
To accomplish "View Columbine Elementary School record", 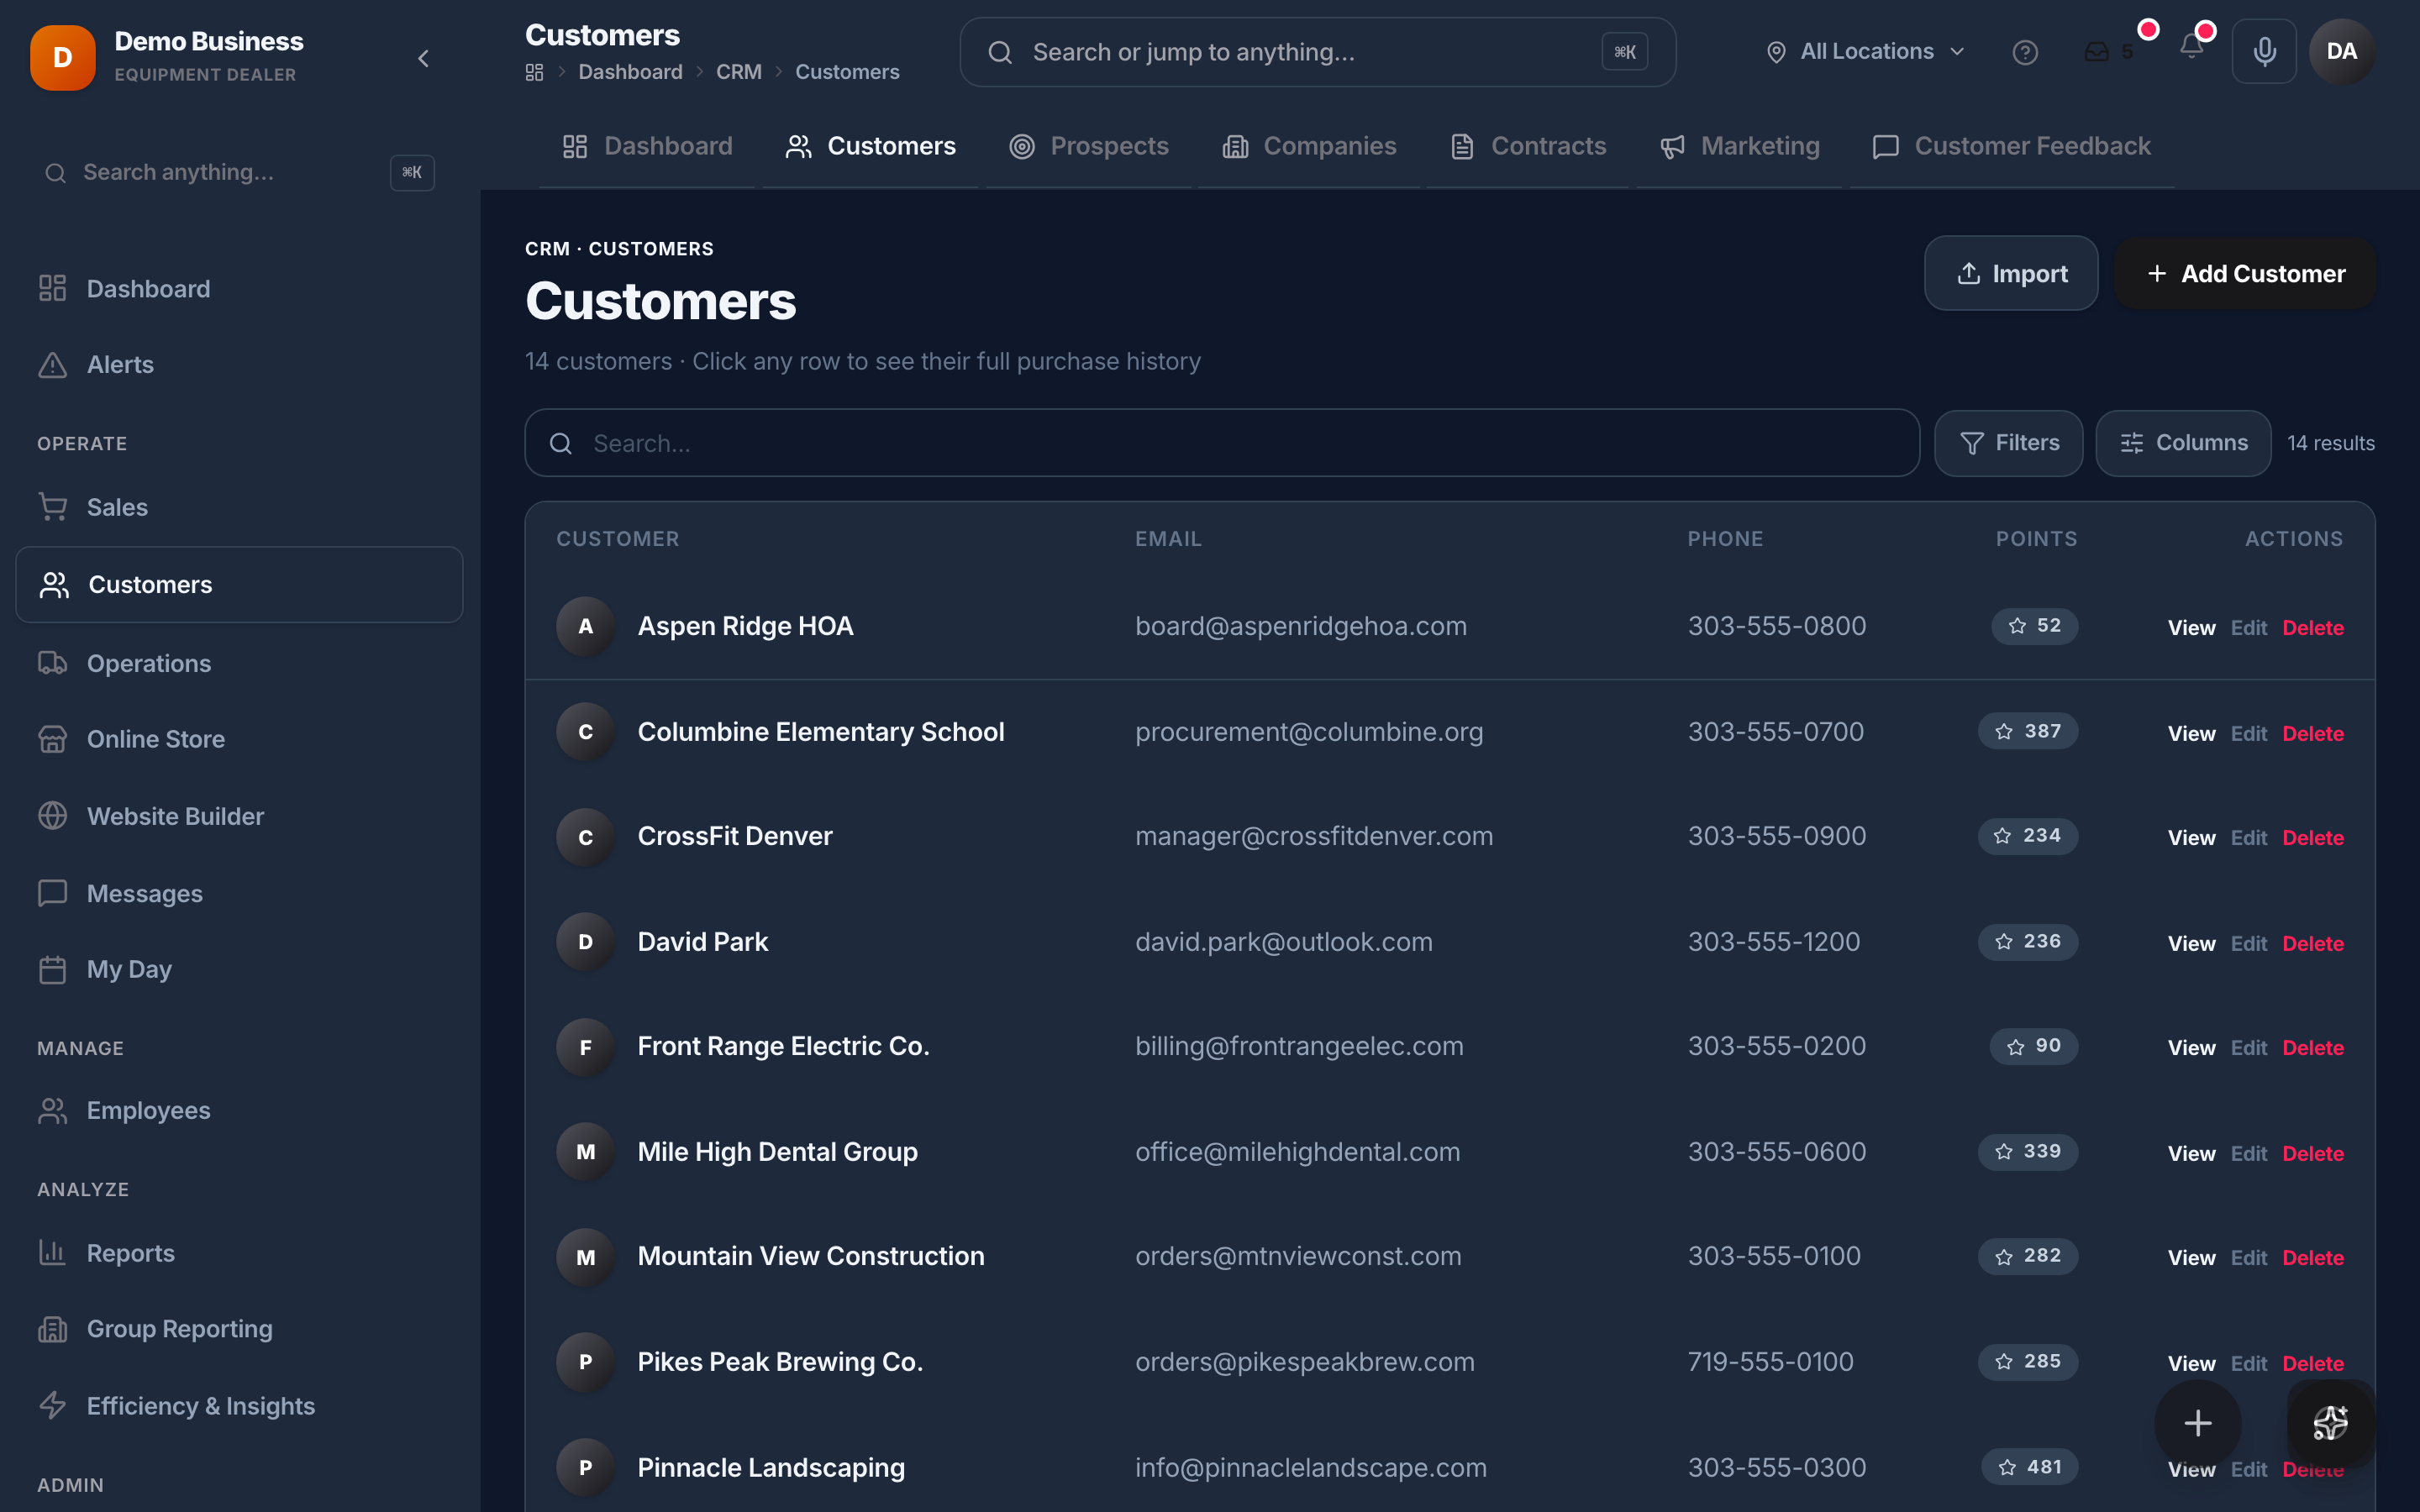I will click(x=2191, y=734).
